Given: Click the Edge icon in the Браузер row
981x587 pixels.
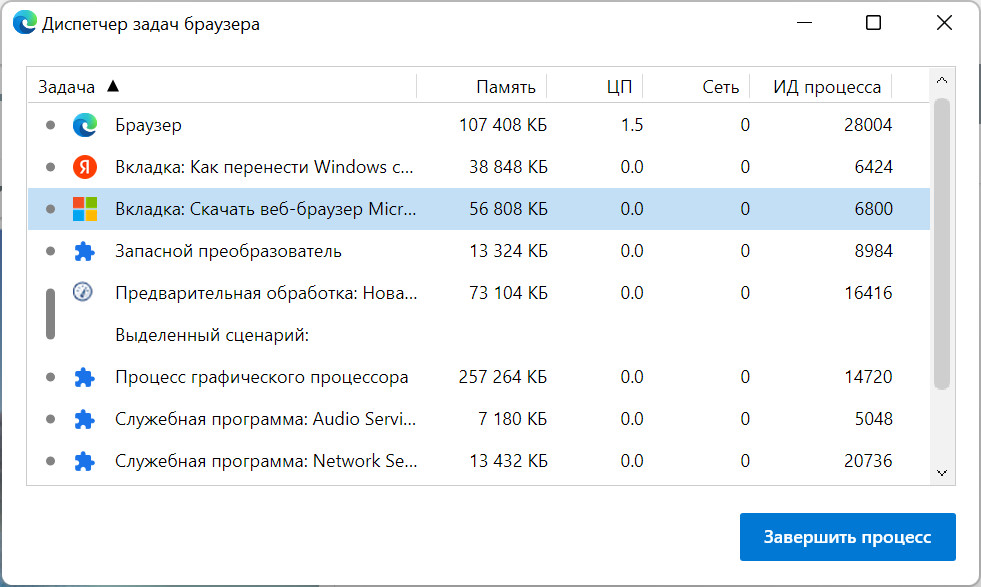Looking at the screenshot, I should pos(85,125).
